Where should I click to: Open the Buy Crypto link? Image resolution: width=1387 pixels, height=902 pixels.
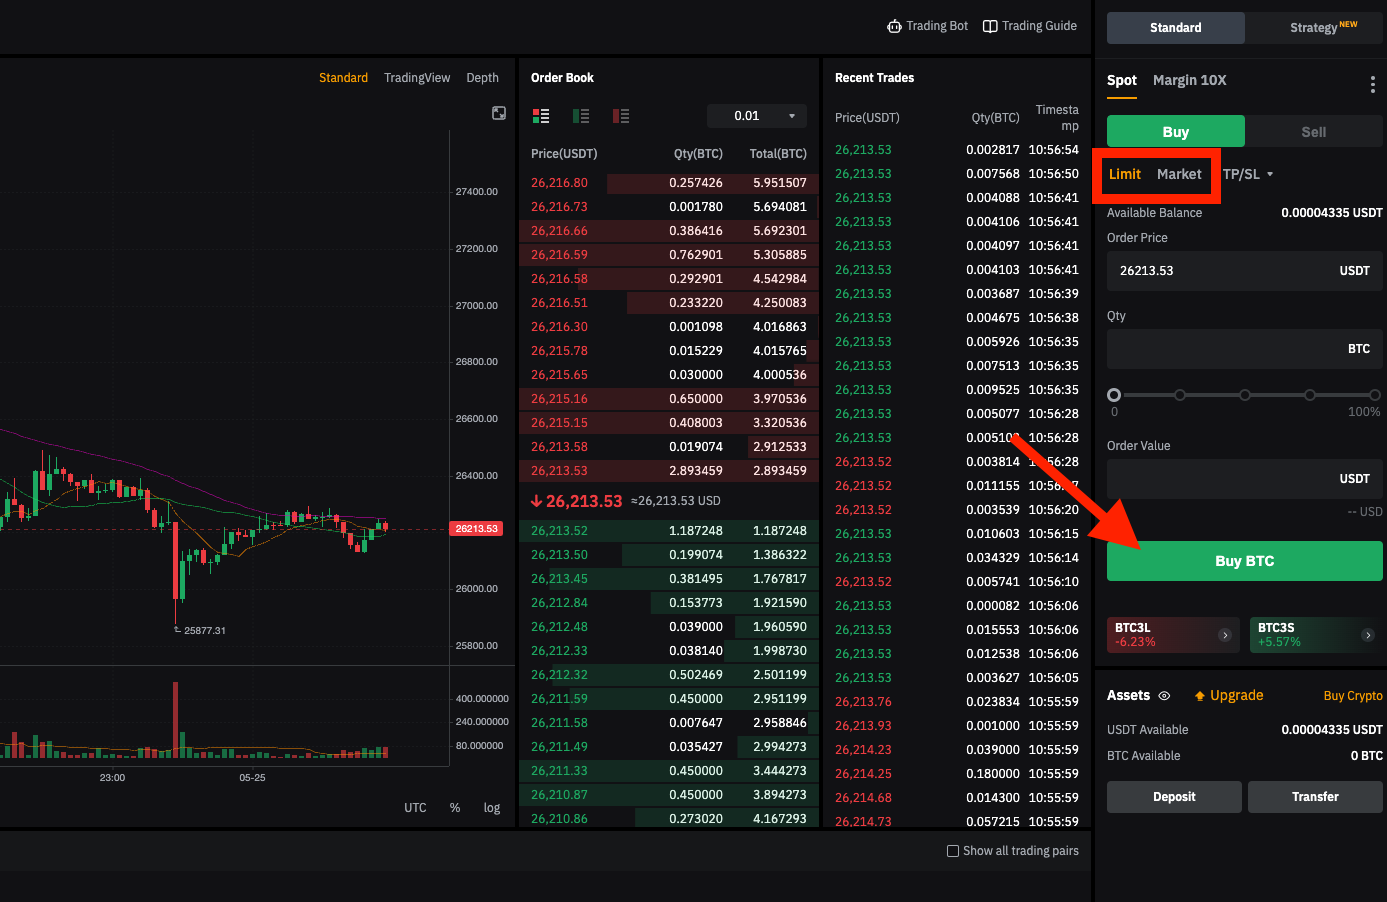click(x=1353, y=696)
